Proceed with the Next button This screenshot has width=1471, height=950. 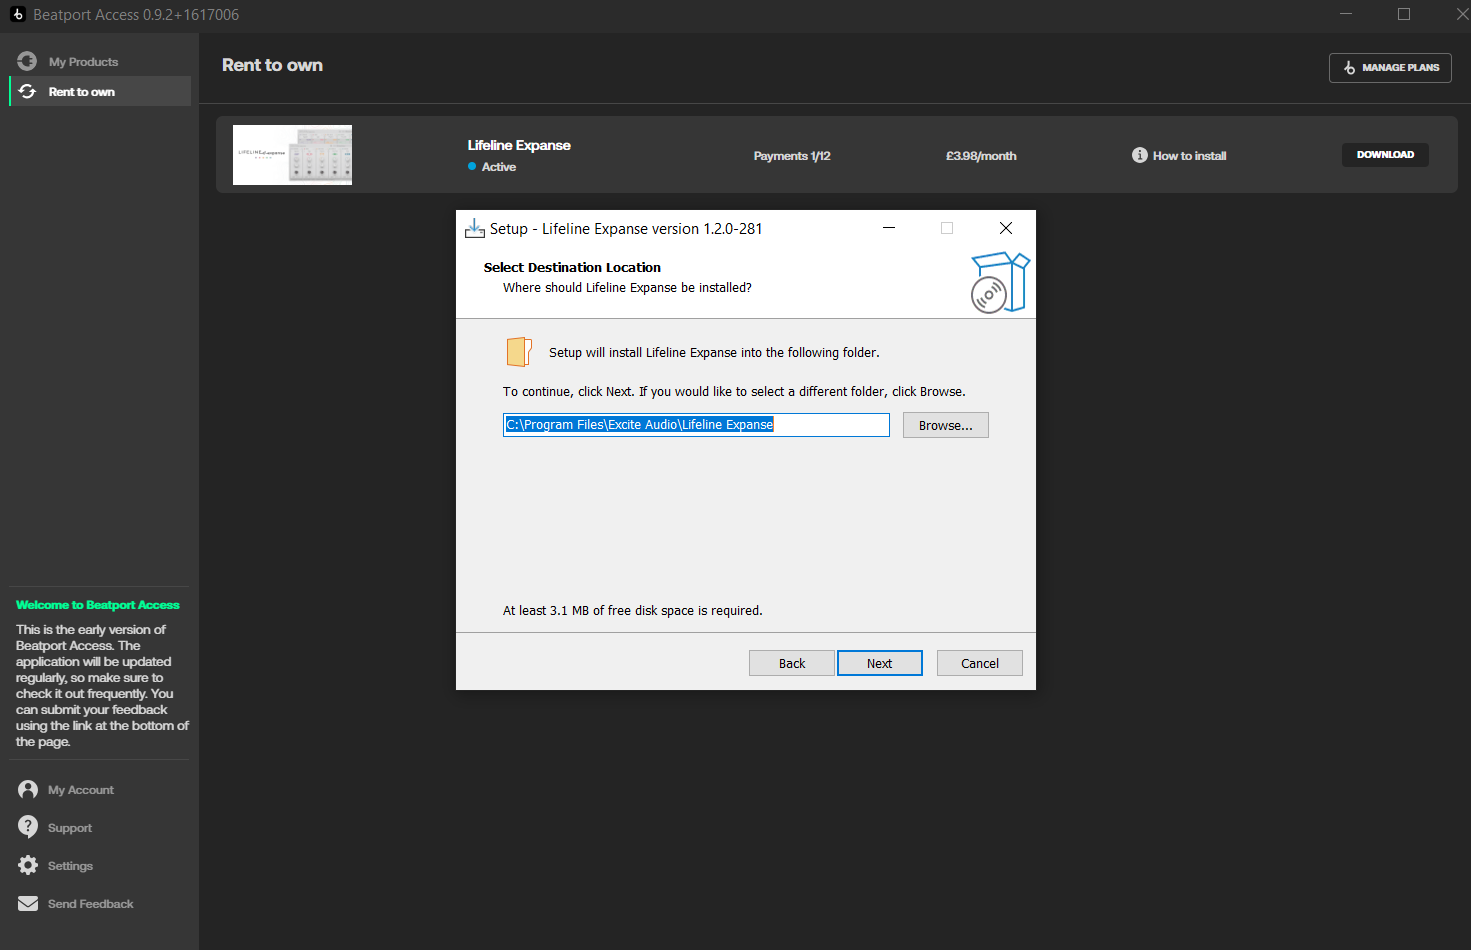879,663
